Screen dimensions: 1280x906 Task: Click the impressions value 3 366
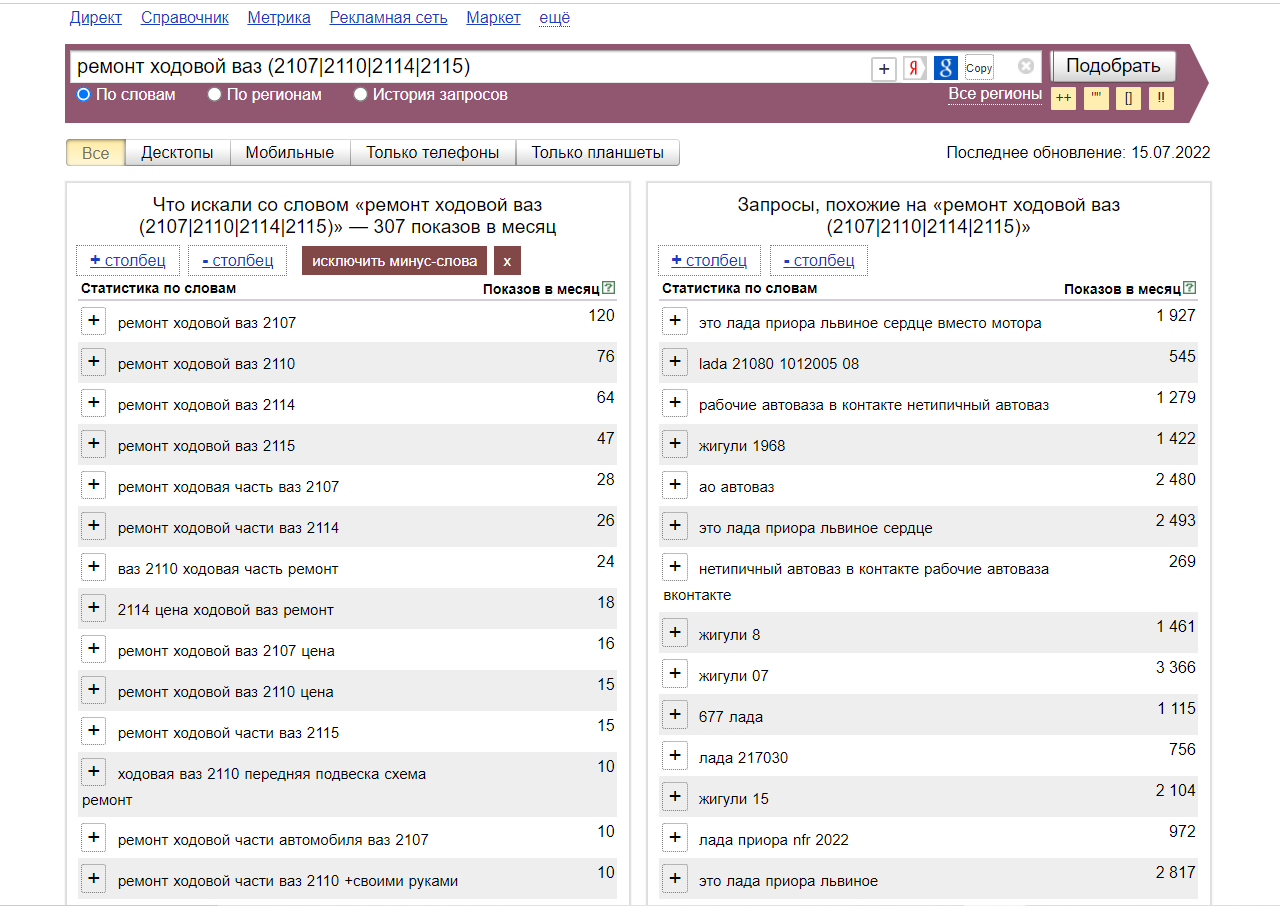tap(1175, 667)
